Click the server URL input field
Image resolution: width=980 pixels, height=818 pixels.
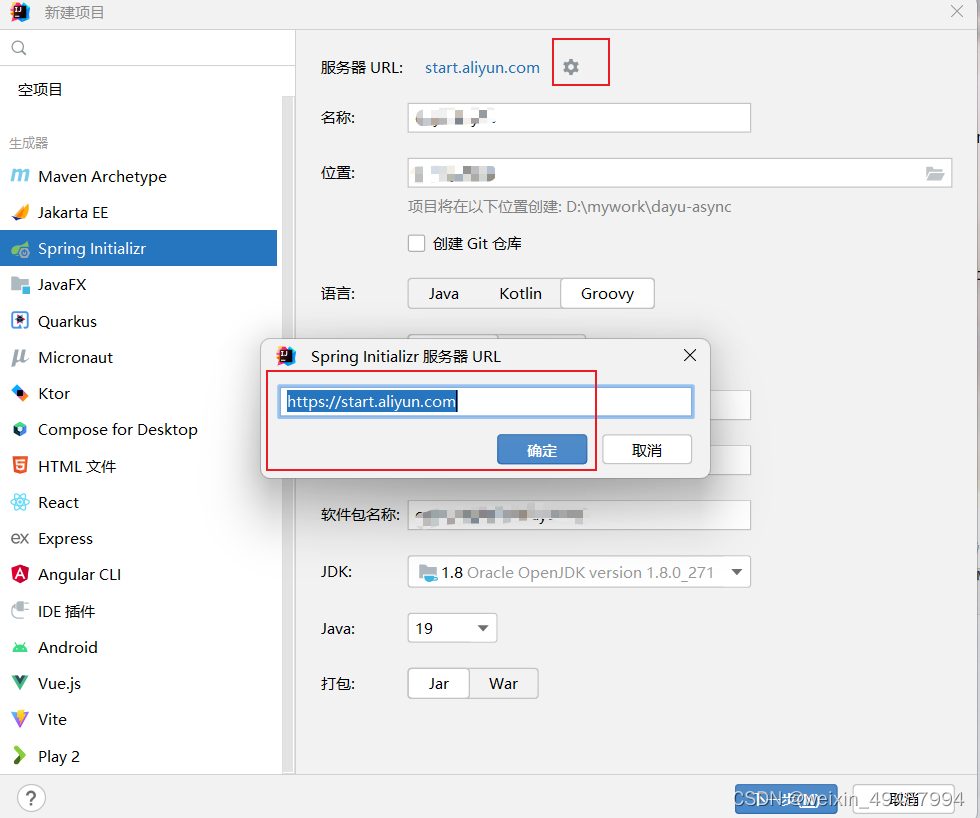click(485, 401)
